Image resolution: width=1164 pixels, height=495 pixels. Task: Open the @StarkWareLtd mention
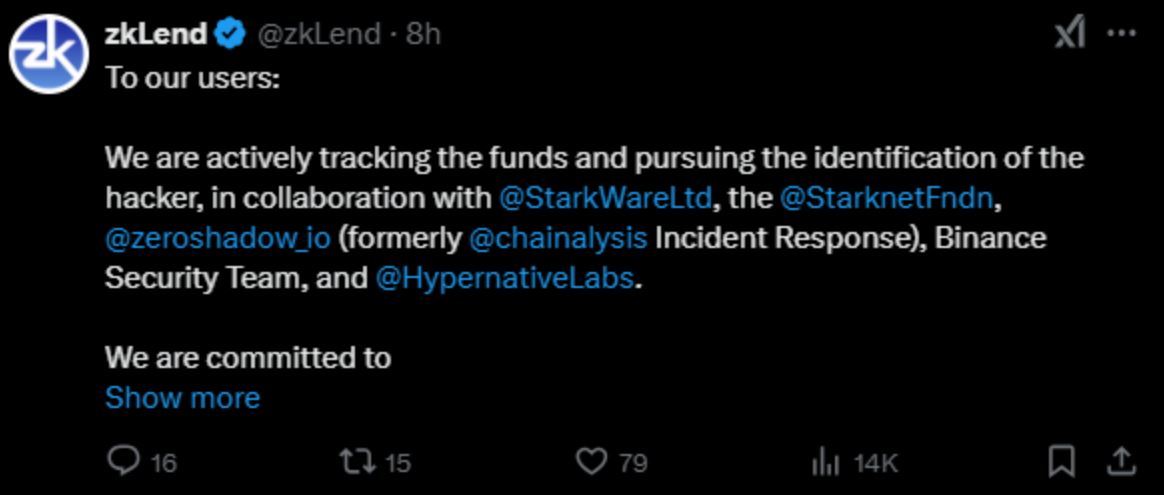(x=606, y=198)
